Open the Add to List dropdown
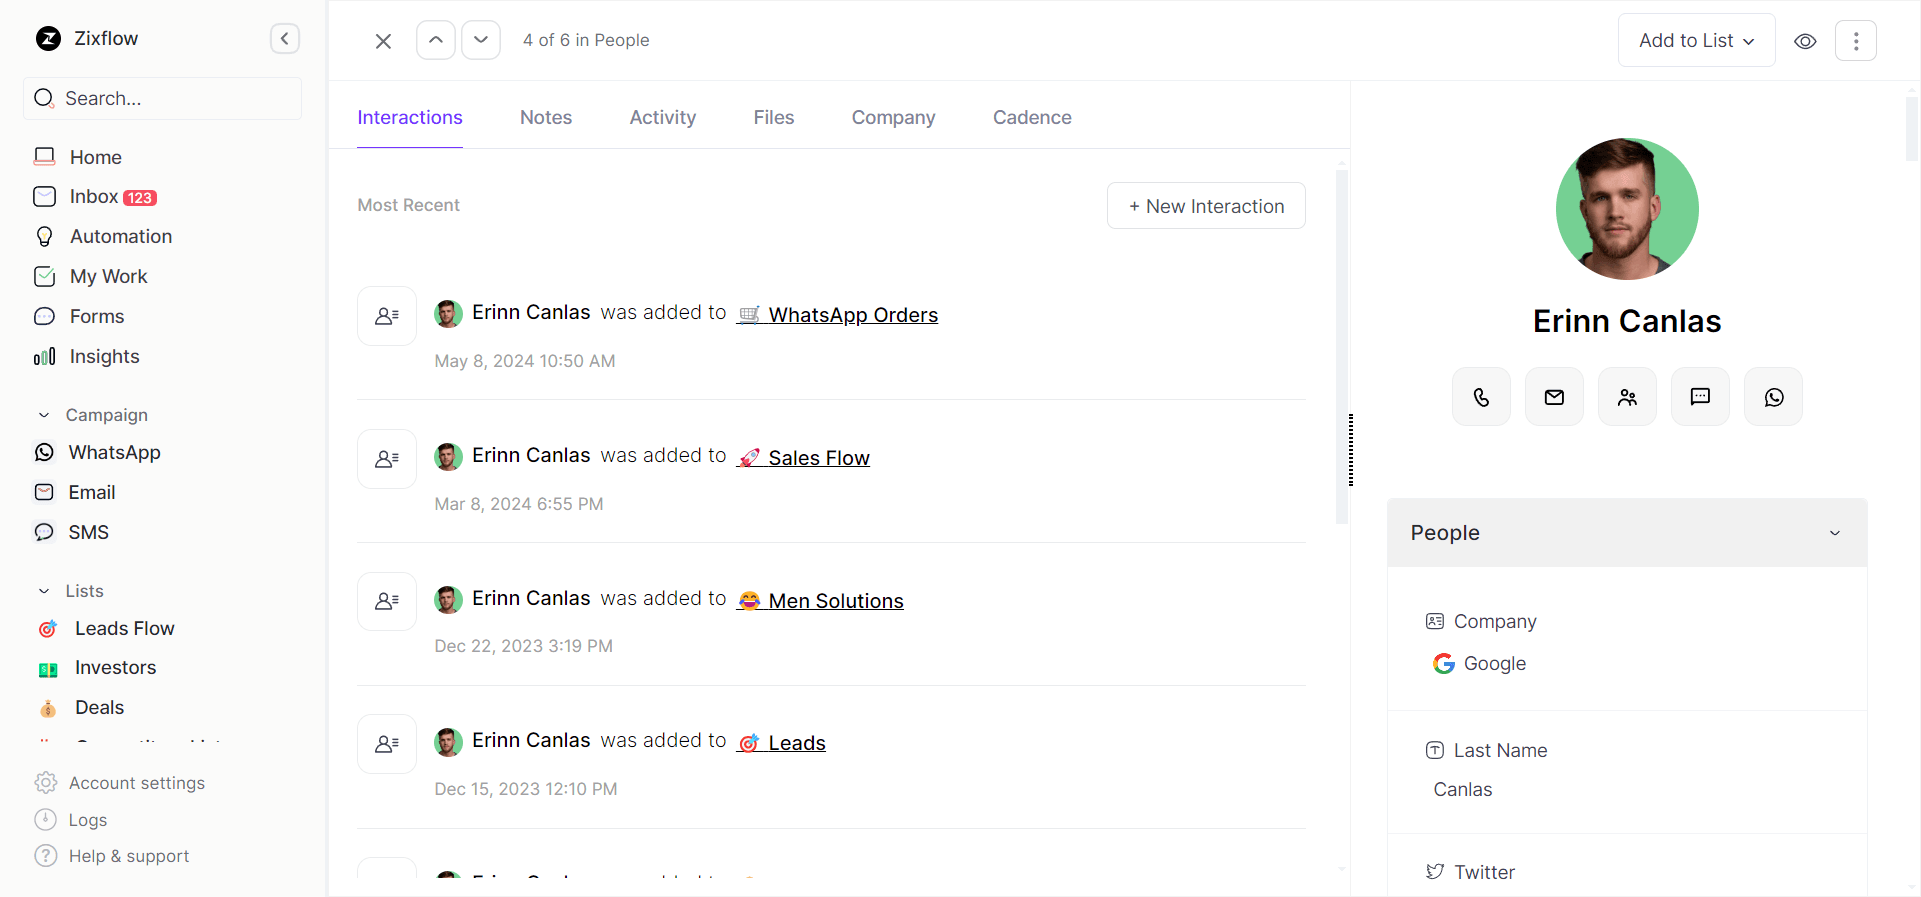This screenshot has width=1921, height=897. (1696, 41)
